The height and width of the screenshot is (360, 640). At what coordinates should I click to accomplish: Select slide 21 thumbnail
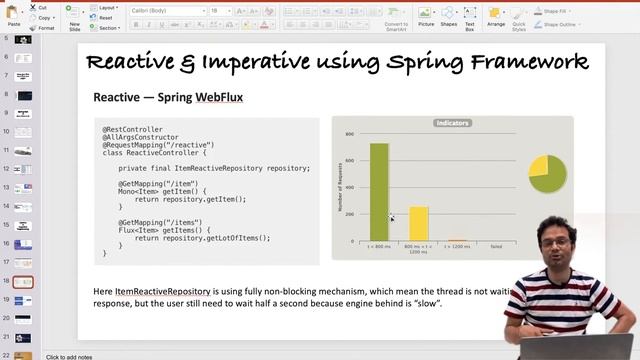pyautogui.click(x=23, y=338)
